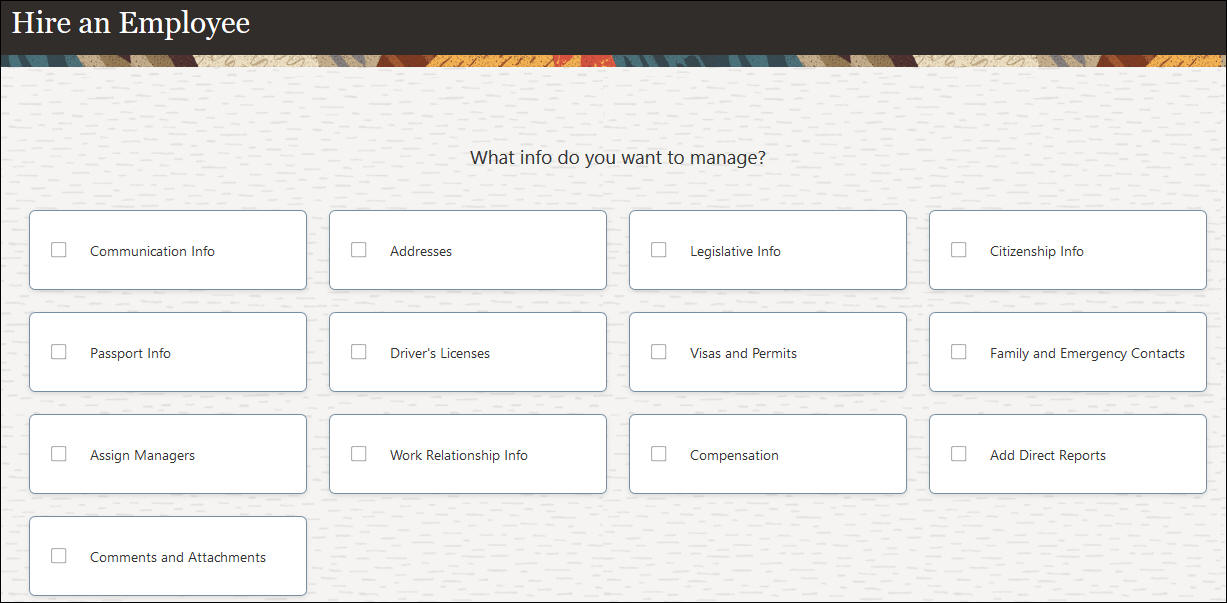Click the Comments and Attachments label
This screenshot has width=1227, height=603.
(x=178, y=558)
